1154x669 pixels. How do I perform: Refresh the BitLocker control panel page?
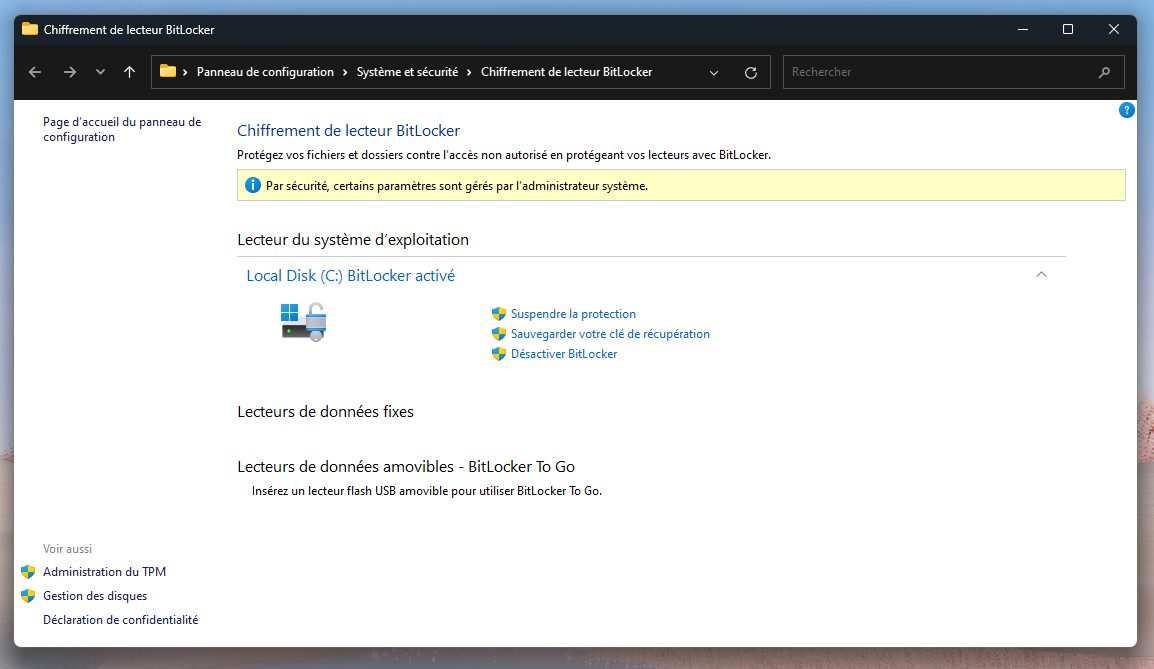point(751,72)
